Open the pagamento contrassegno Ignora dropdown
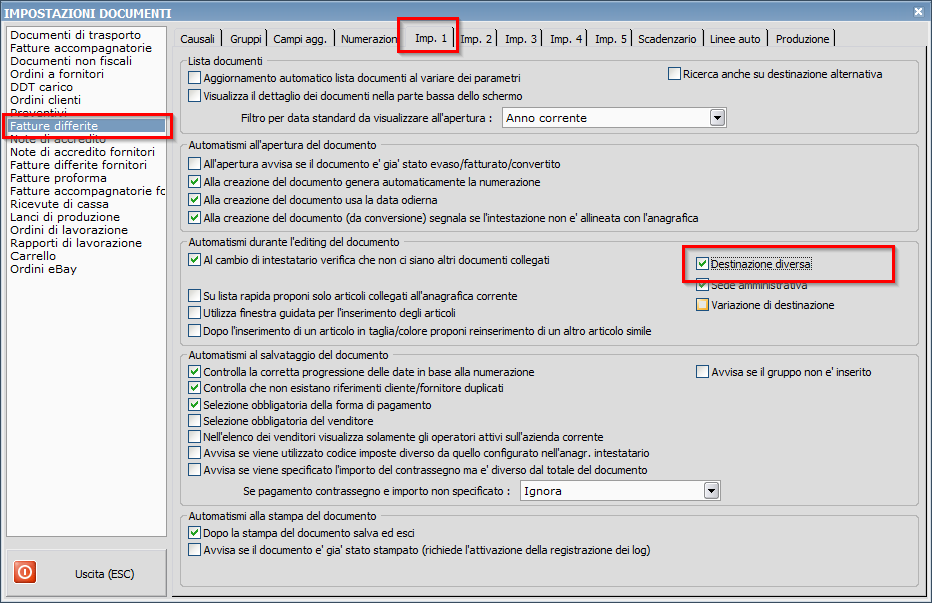The image size is (932, 603). 711,491
